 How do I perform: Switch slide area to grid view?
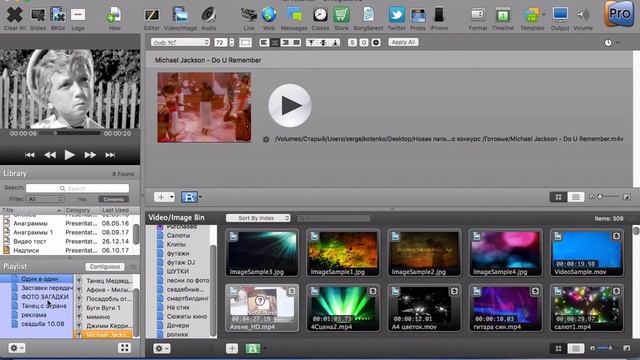click(558, 197)
